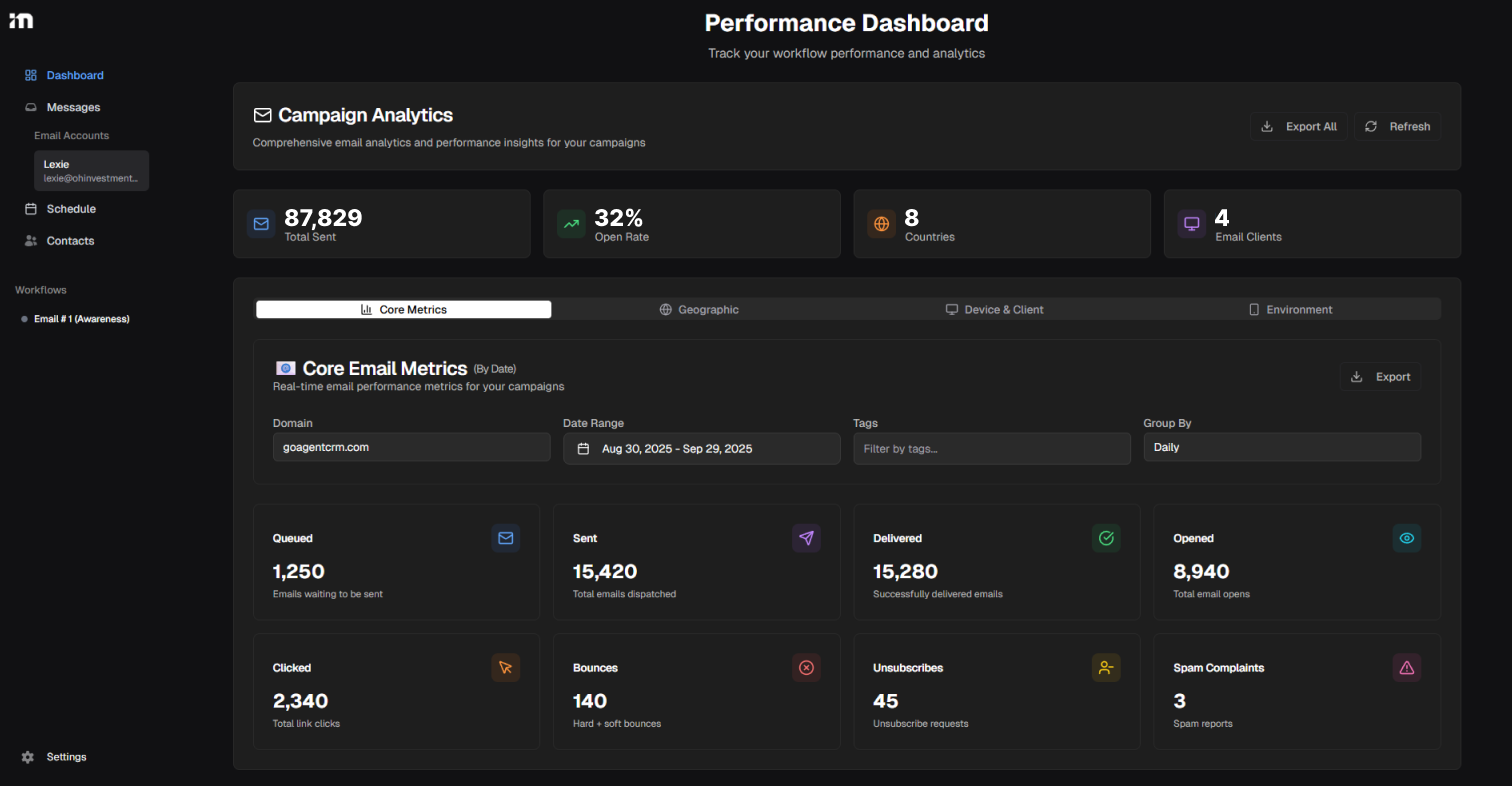Click the cursor icon on the Clicked card
This screenshot has width=1512, height=786.
[x=506, y=667]
